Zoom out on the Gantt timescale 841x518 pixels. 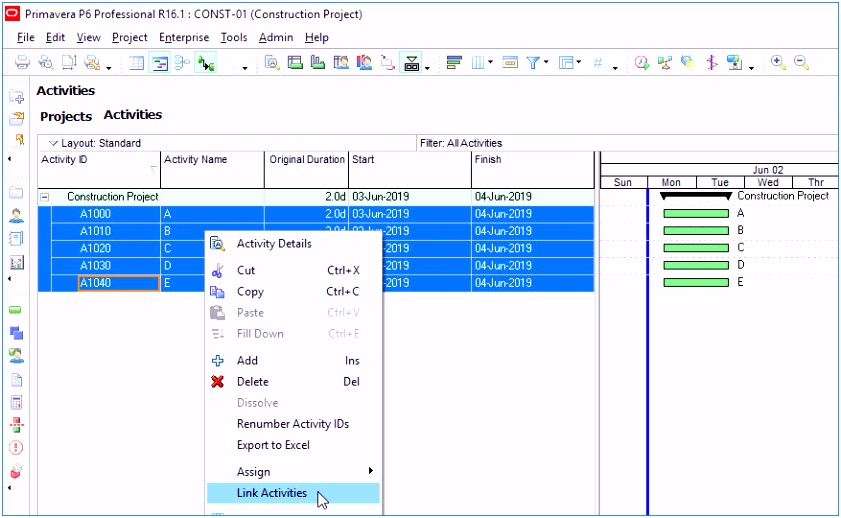(801, 62)
